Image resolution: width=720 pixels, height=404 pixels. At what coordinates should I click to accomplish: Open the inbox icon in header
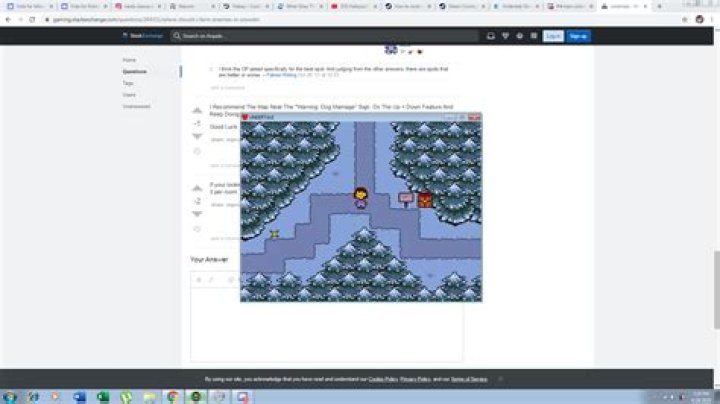(490, 36)
